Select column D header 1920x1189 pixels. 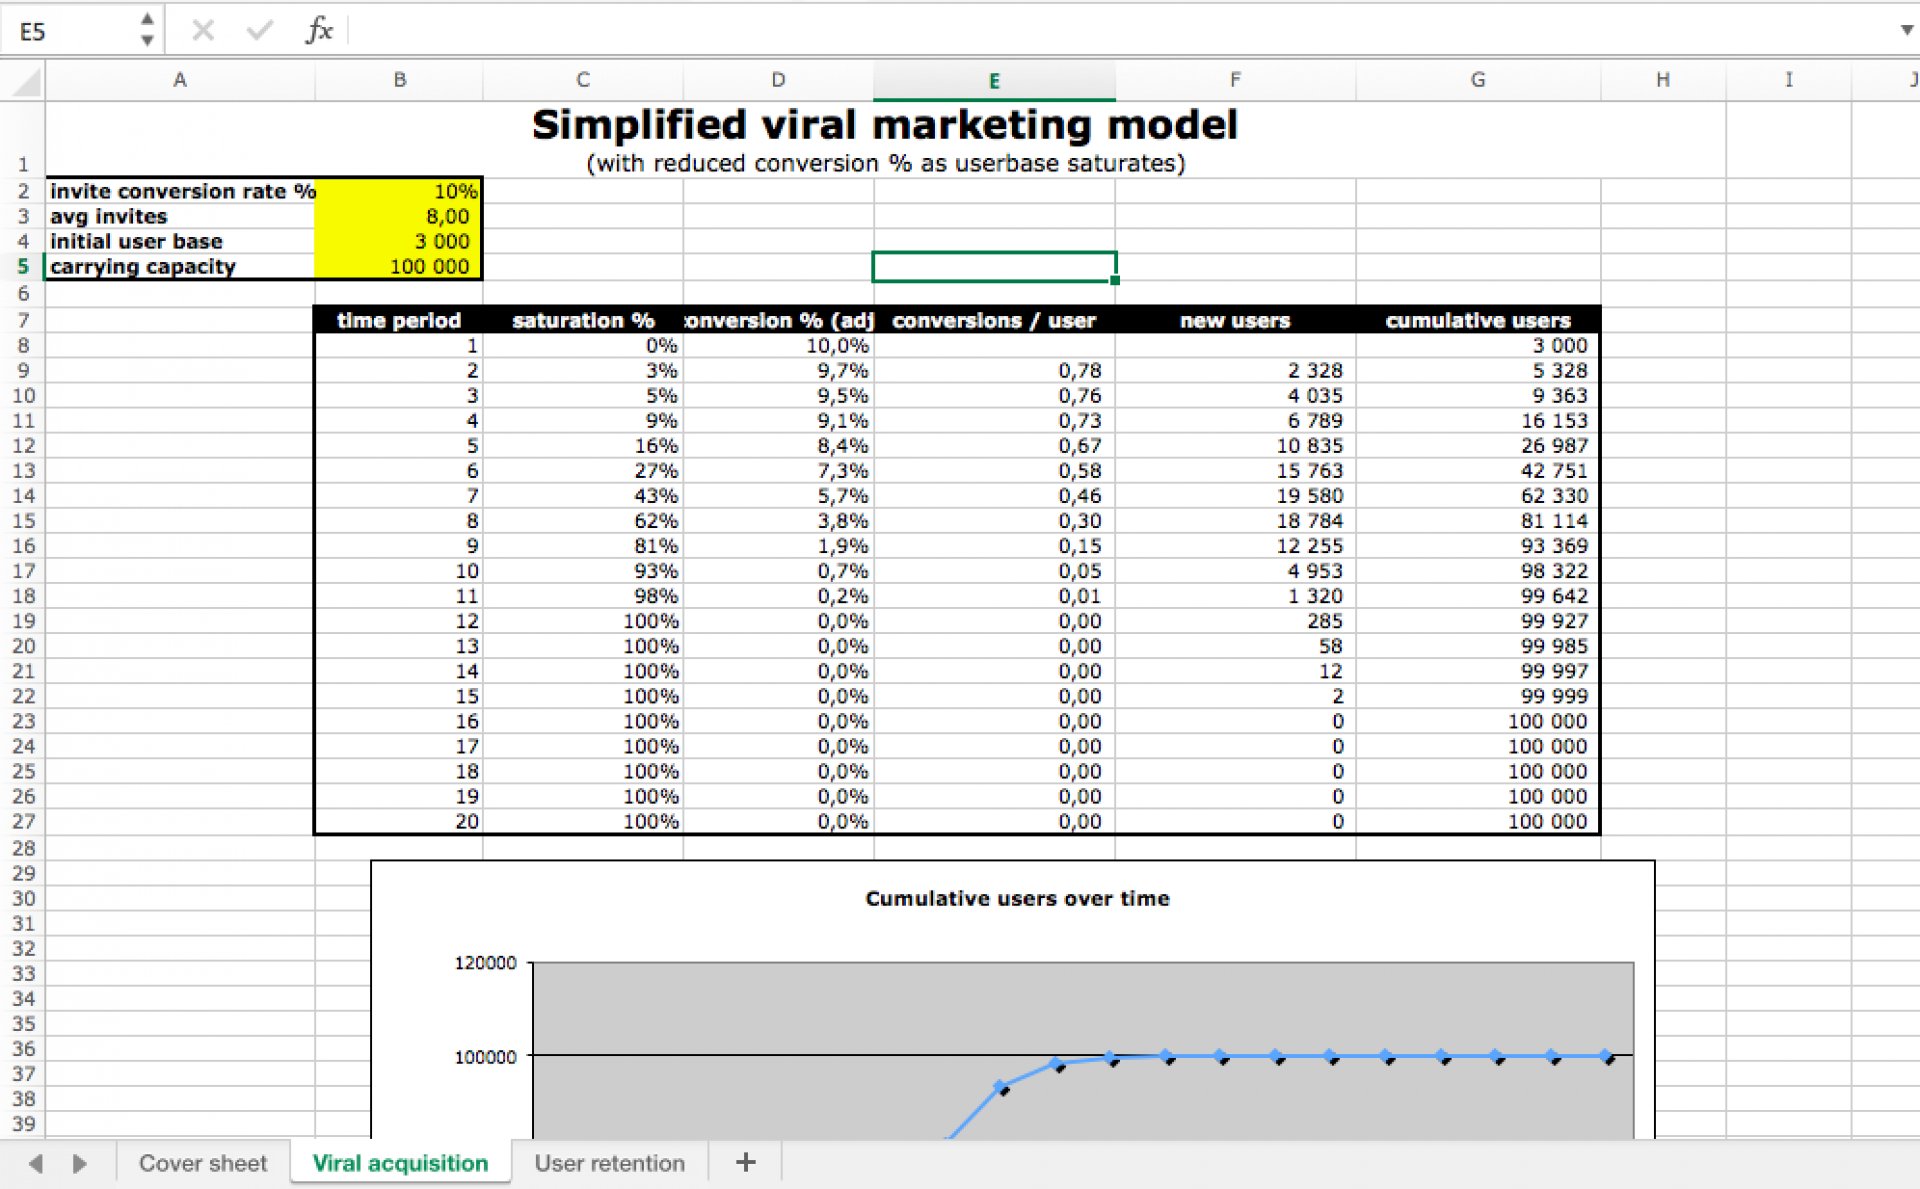pos(778,80)
